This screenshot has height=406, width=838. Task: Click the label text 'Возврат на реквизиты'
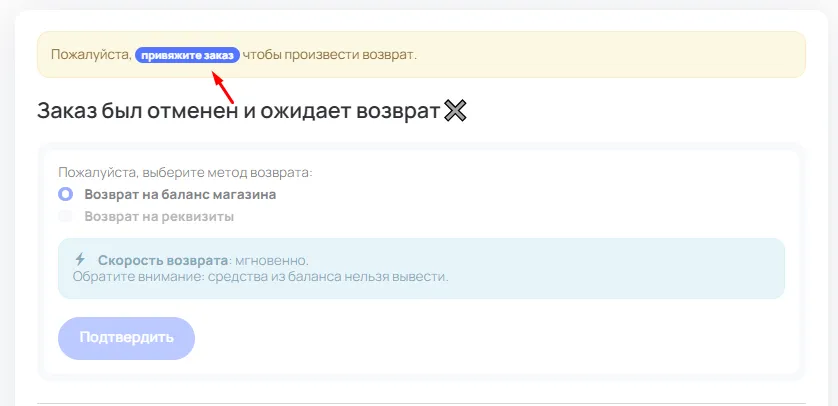(159, 217)
